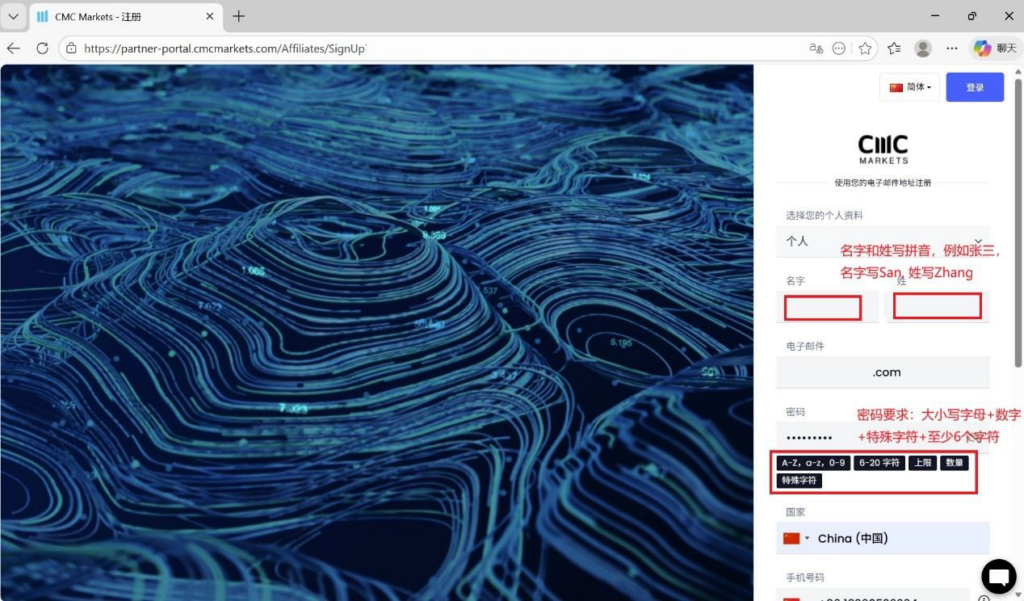Click the browser back arrow
The image size is (1024, 601).
[x=14, y=48]
